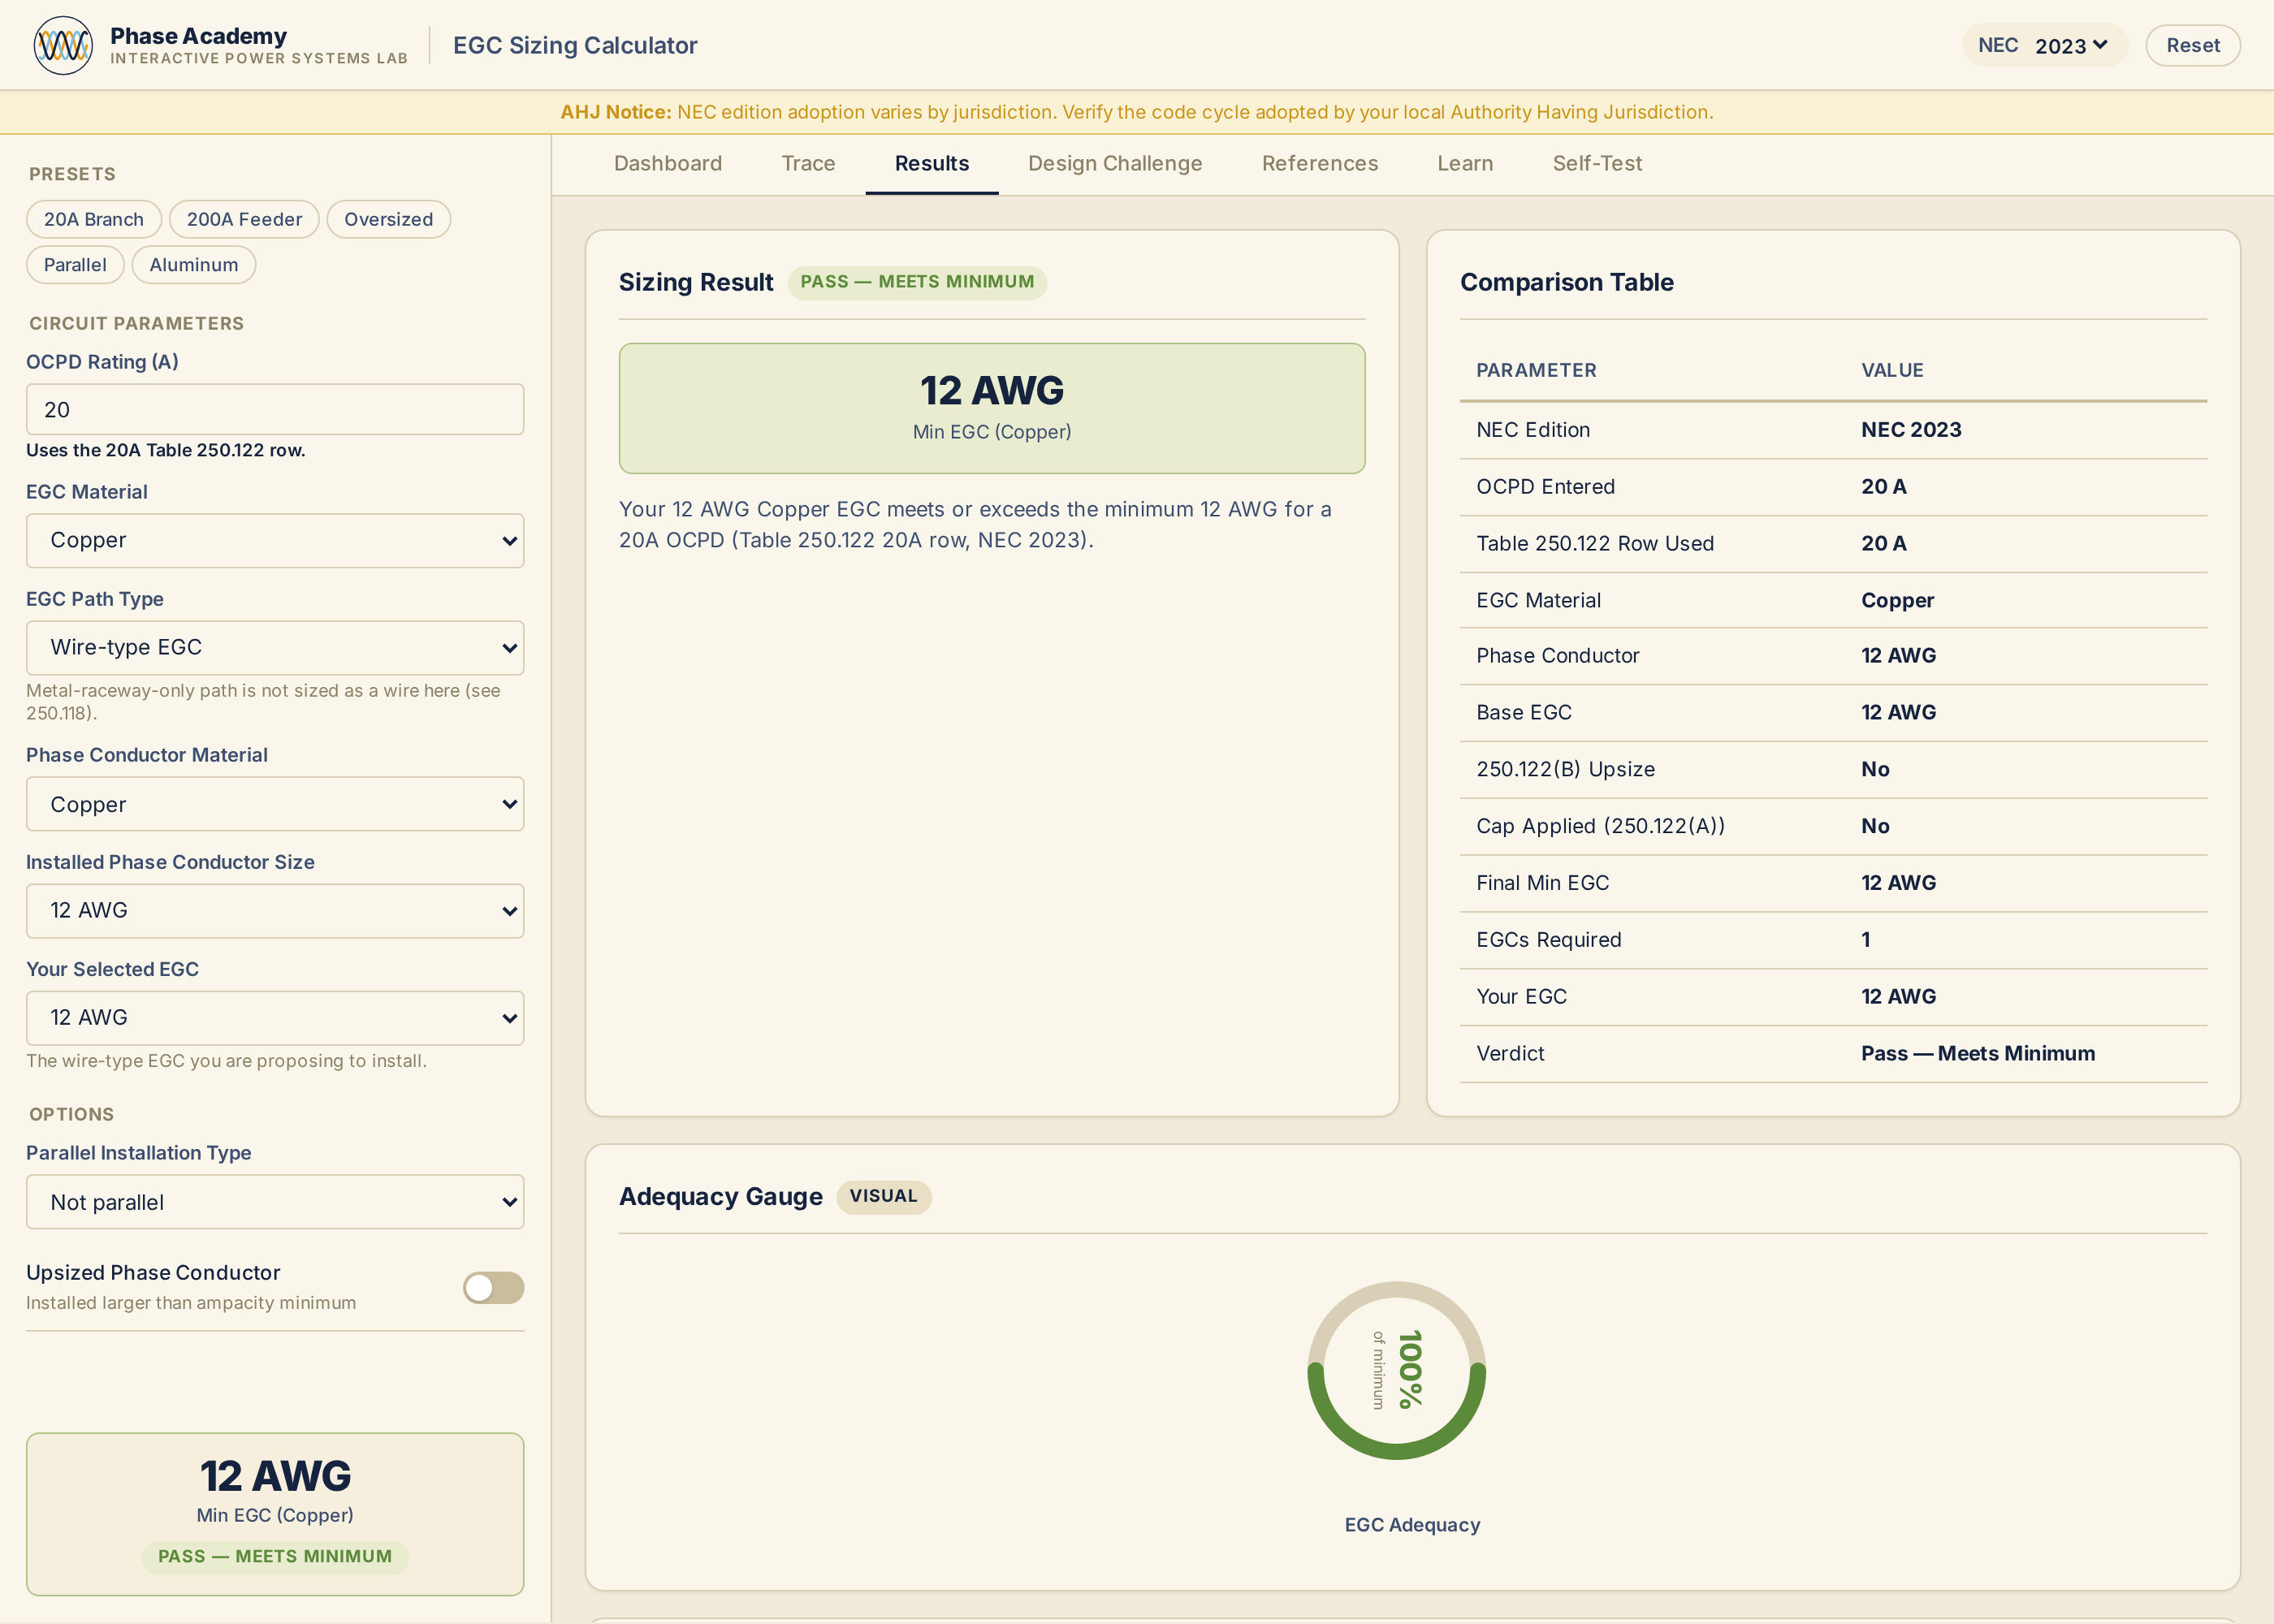Viewport: 2274px width, 1624px height.
Task: Switch to the Trace tab
Action: [x=808, y=163]
